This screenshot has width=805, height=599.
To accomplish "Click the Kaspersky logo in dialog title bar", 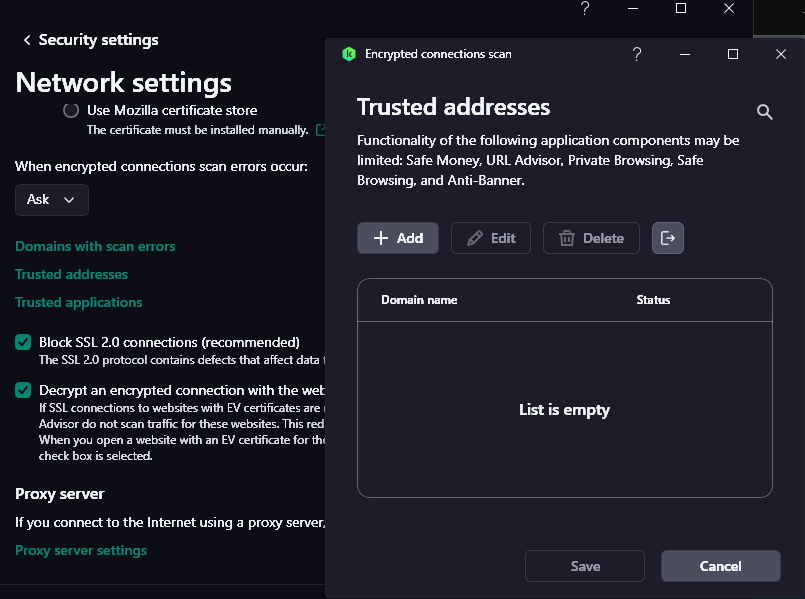I will 349,54.
